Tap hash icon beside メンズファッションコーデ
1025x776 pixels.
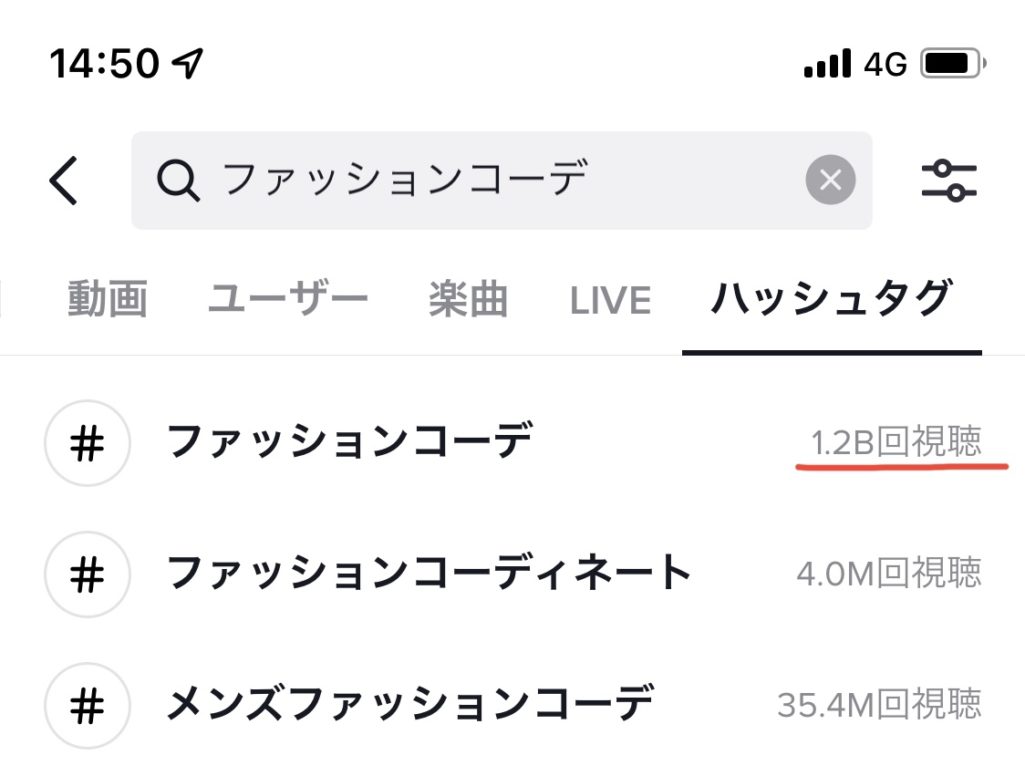pyautogui.click(x=87, y=705)
